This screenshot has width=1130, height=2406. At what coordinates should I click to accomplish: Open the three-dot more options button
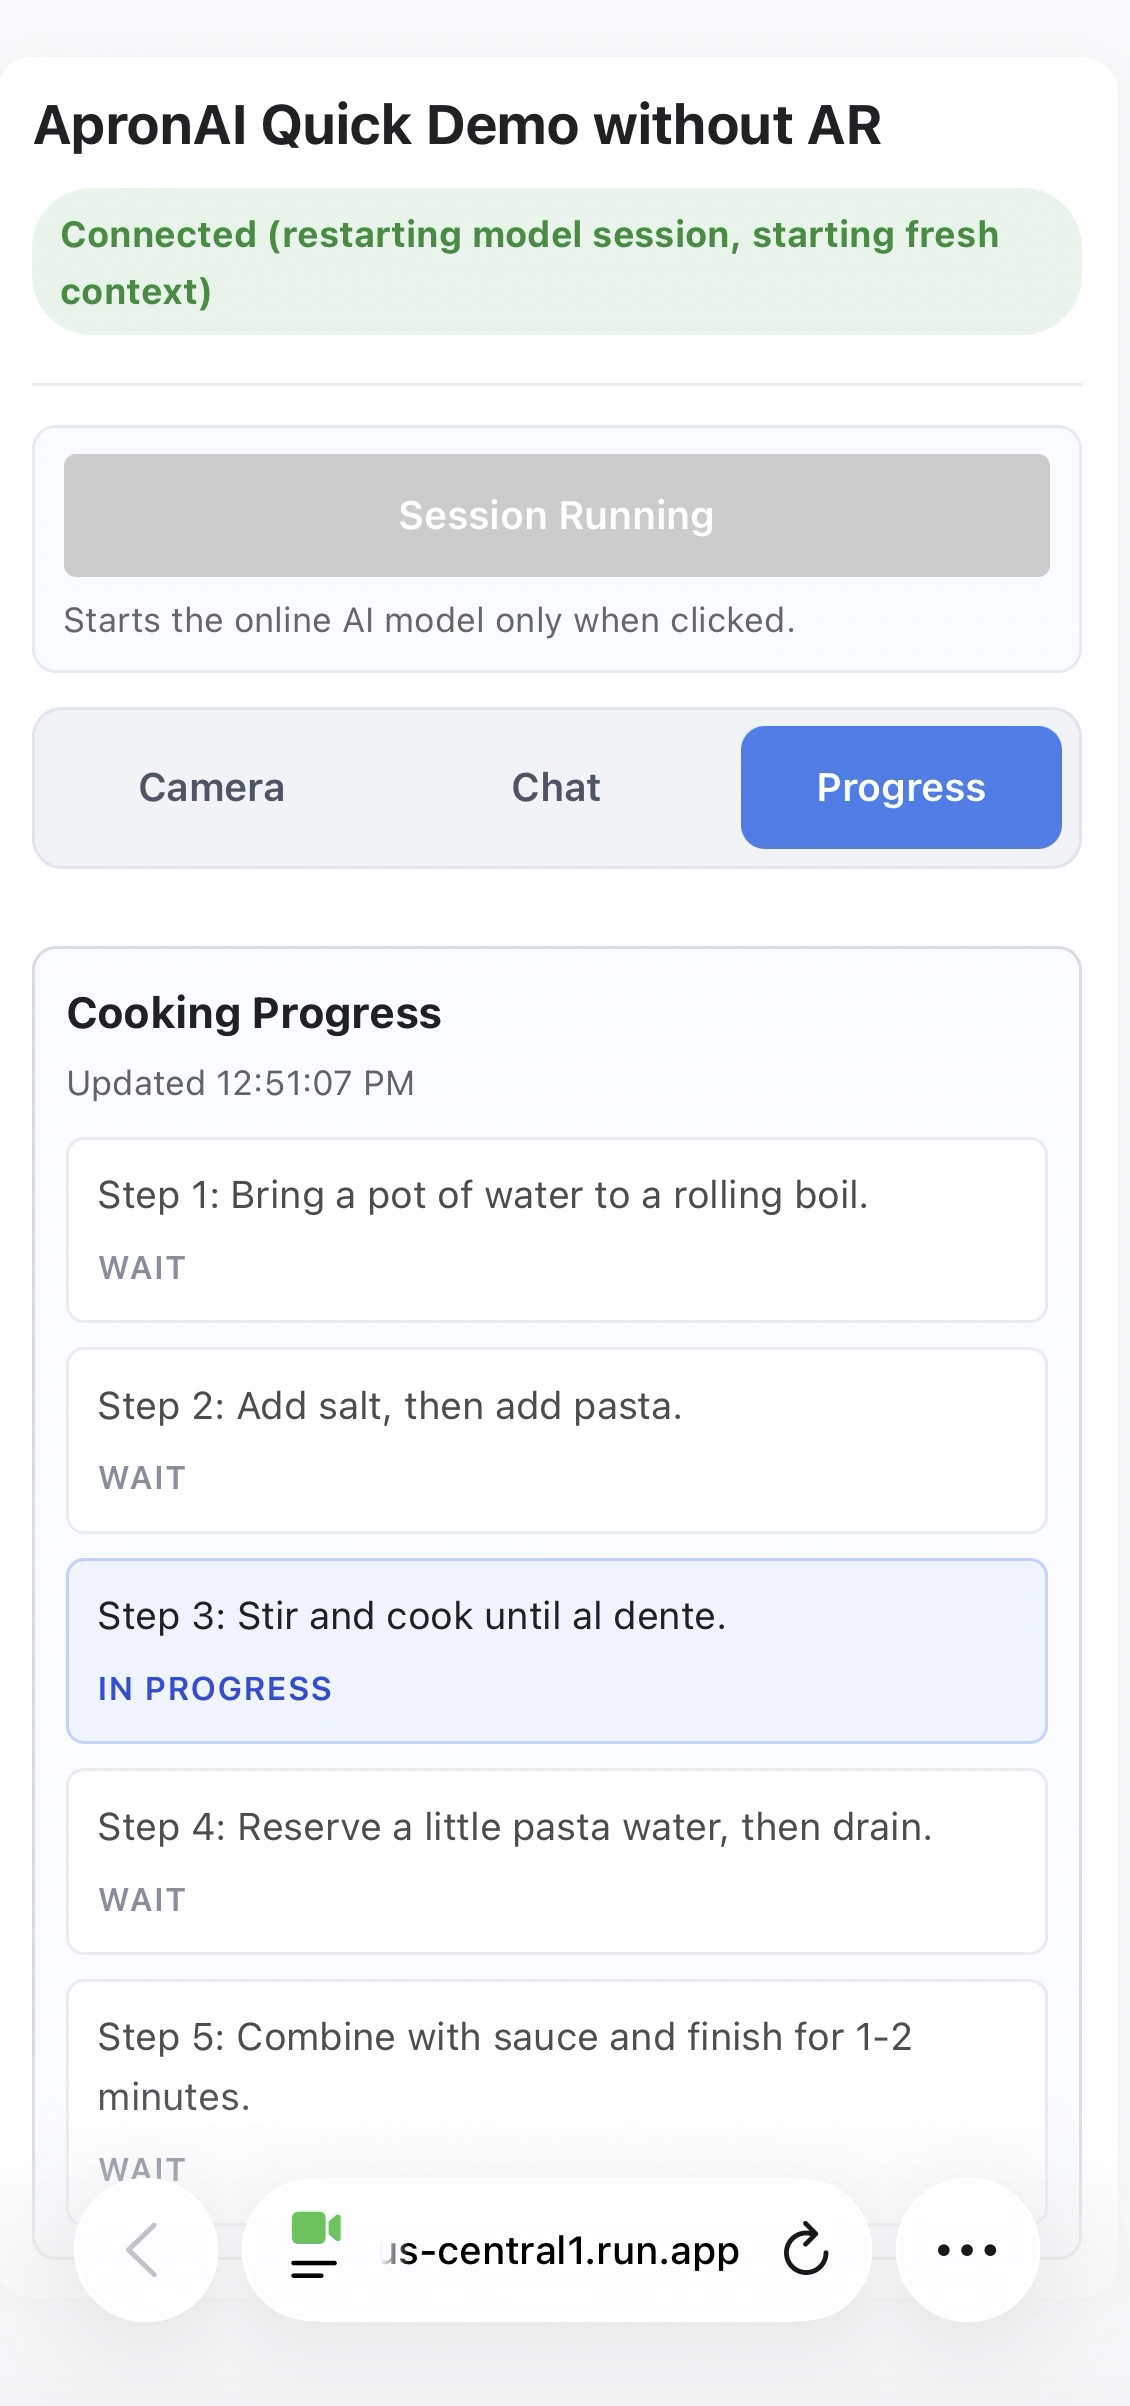click(967, 2250)
